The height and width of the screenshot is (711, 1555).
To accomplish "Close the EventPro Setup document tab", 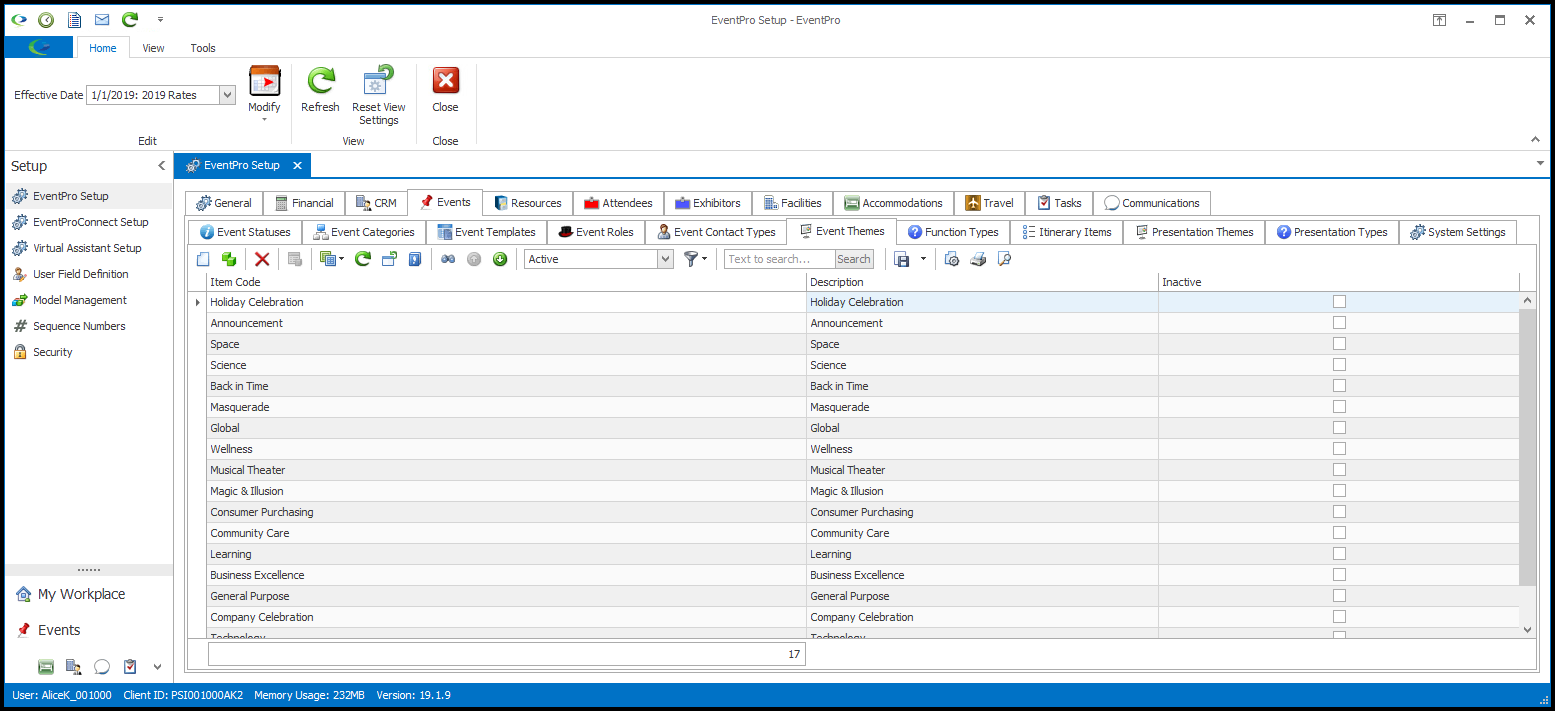I will click(298, 166).
